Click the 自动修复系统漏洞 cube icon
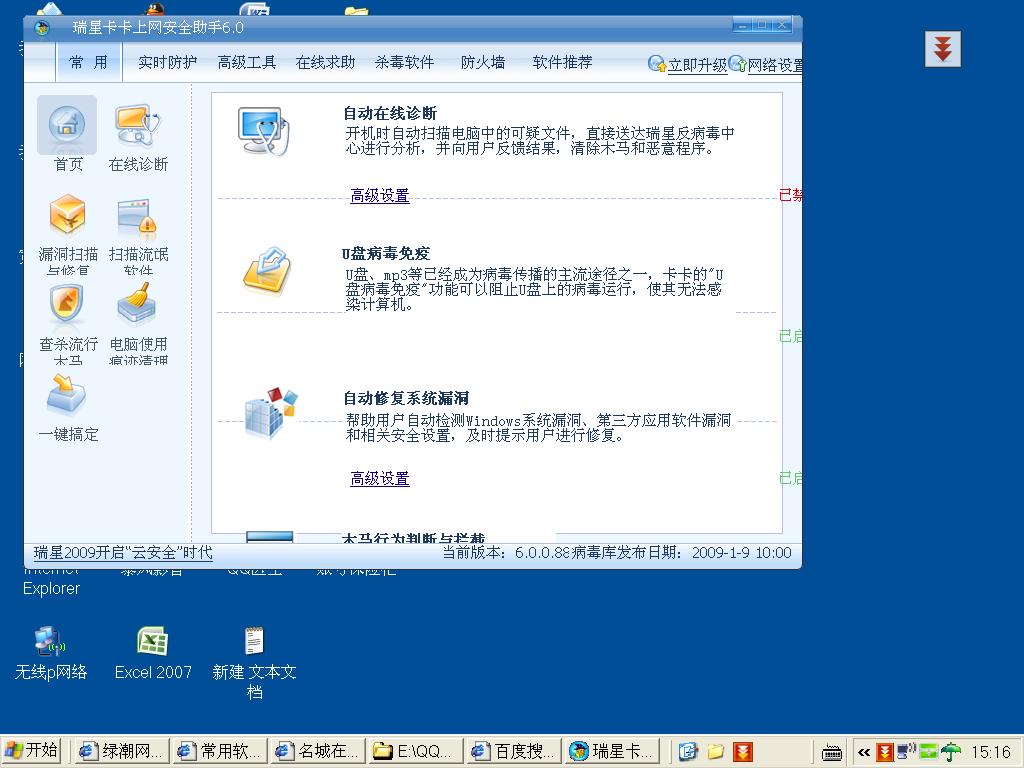Viewport: 1024px width, 768px height. (x=270, y=412)
